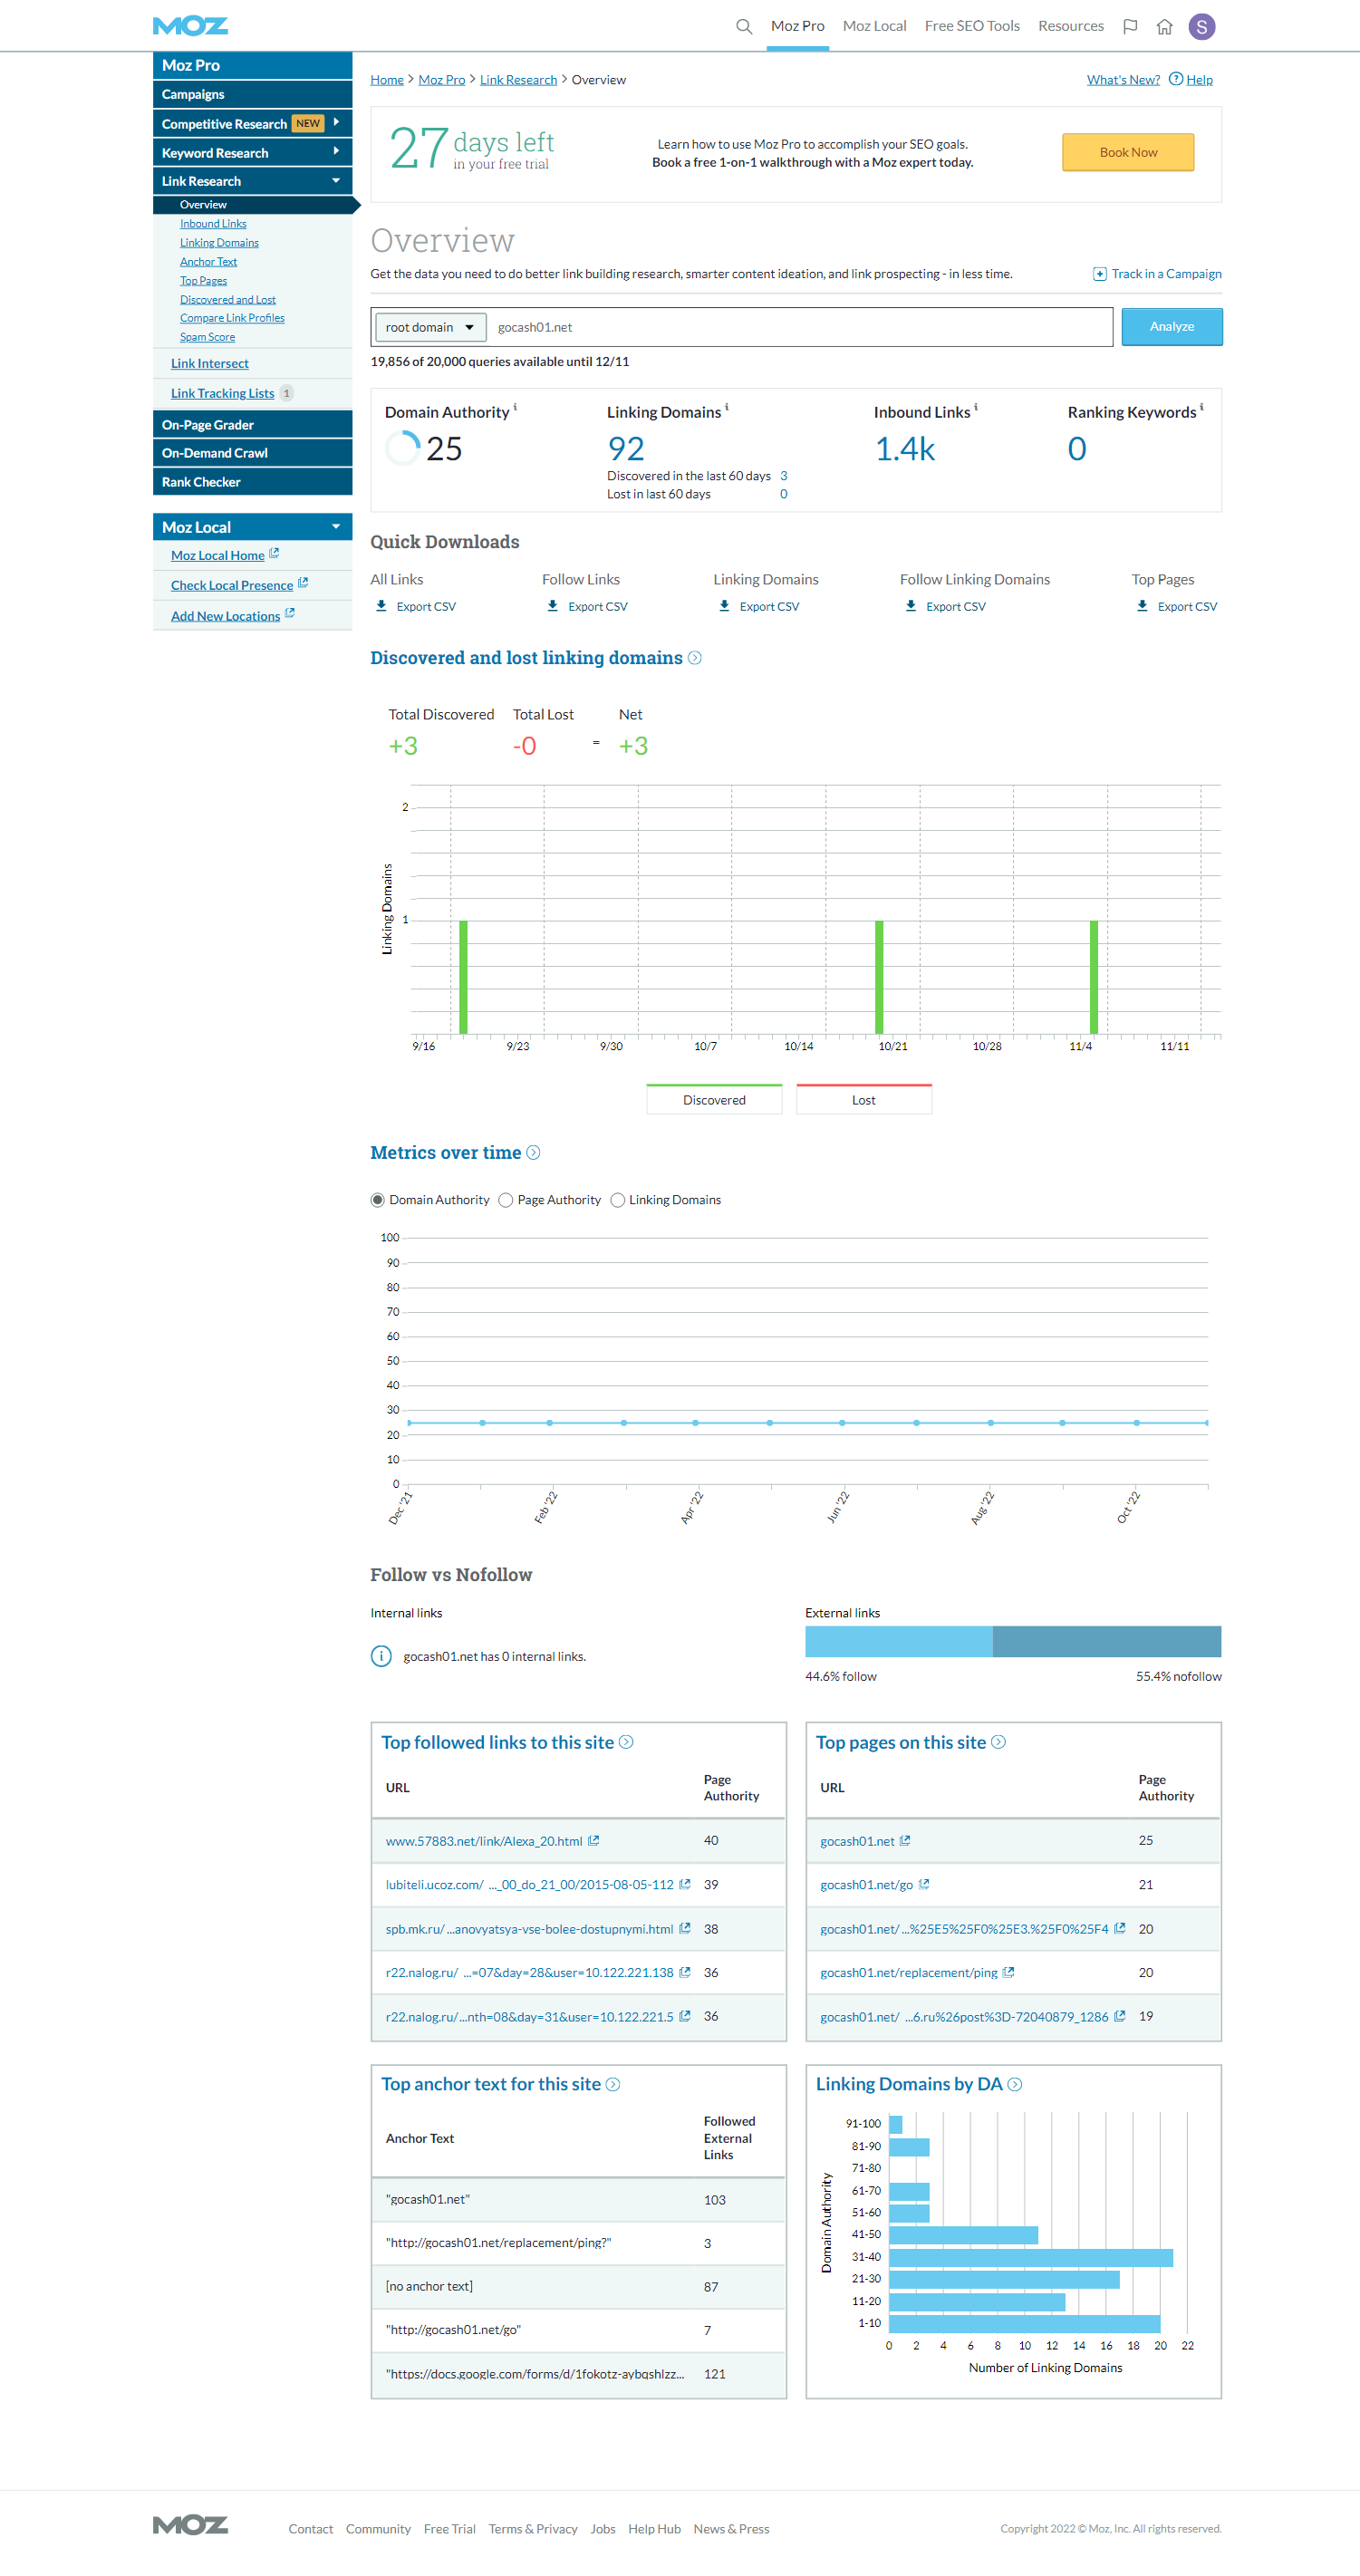Click the nofollow portion of external links bar
The height and width of the screenshot is (2576, 1360).
coord(1107,1641)
